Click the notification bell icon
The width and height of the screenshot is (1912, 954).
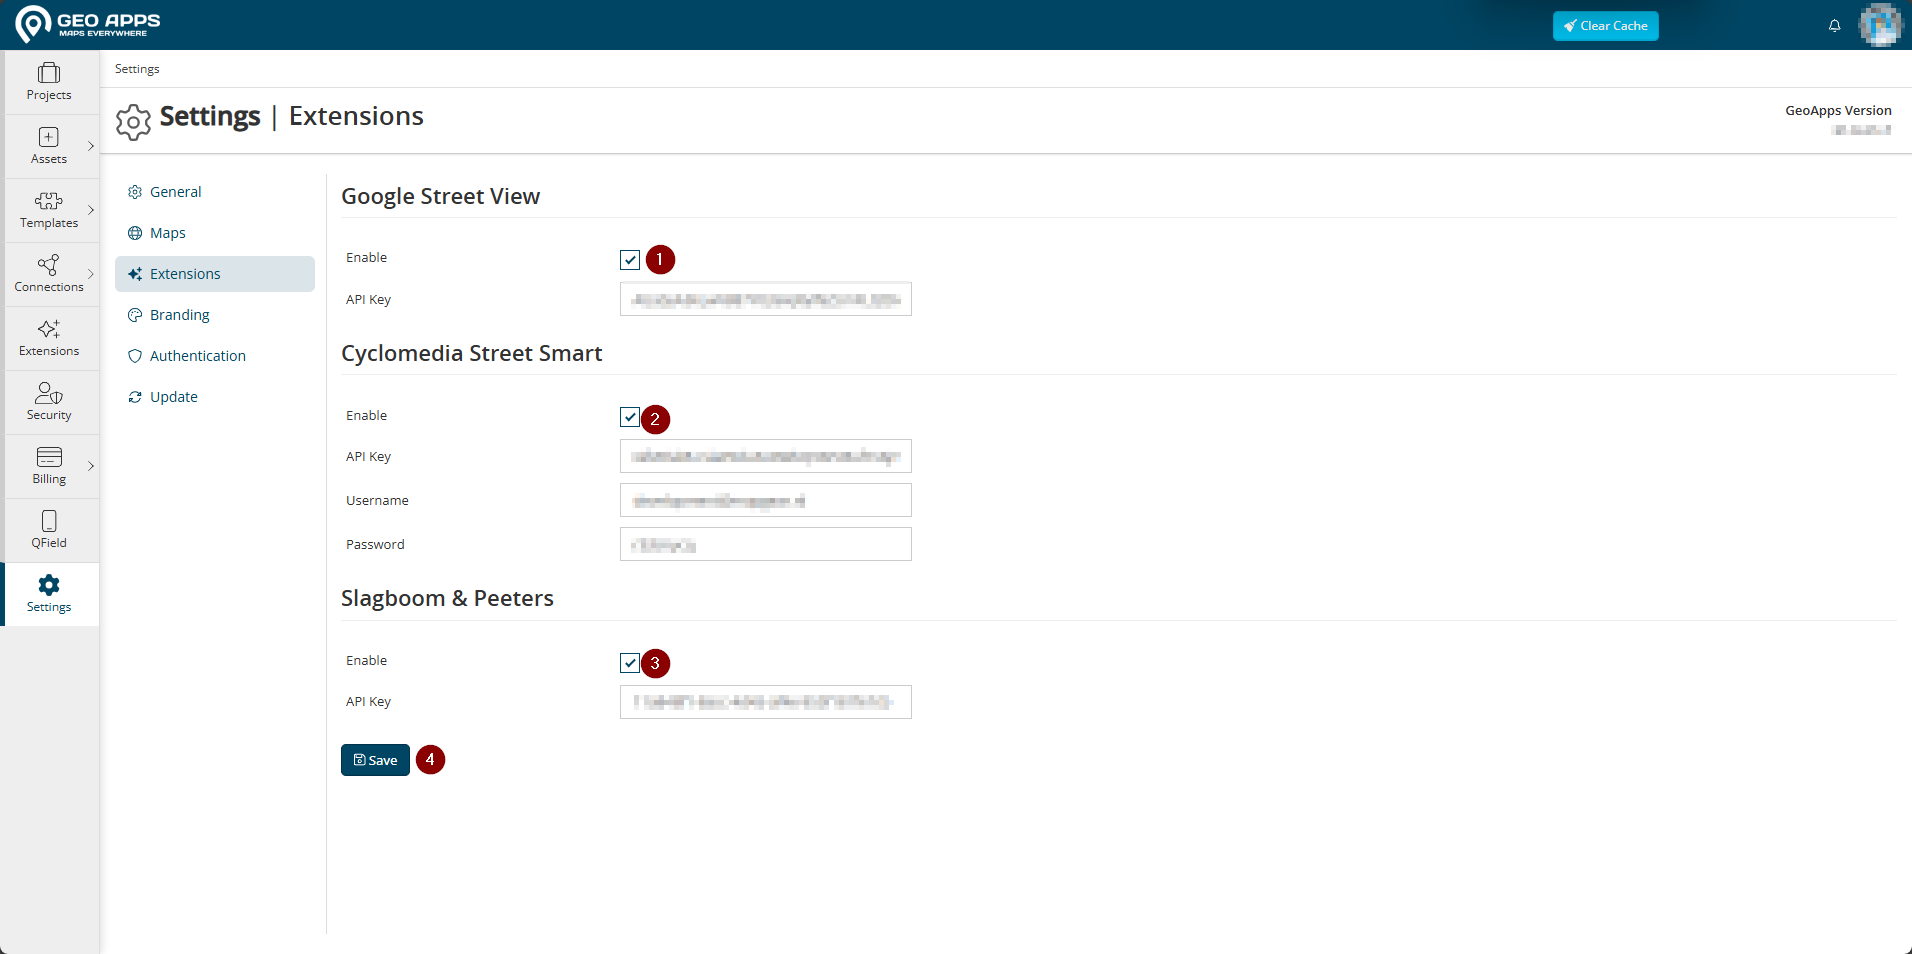pos(1834,26)
